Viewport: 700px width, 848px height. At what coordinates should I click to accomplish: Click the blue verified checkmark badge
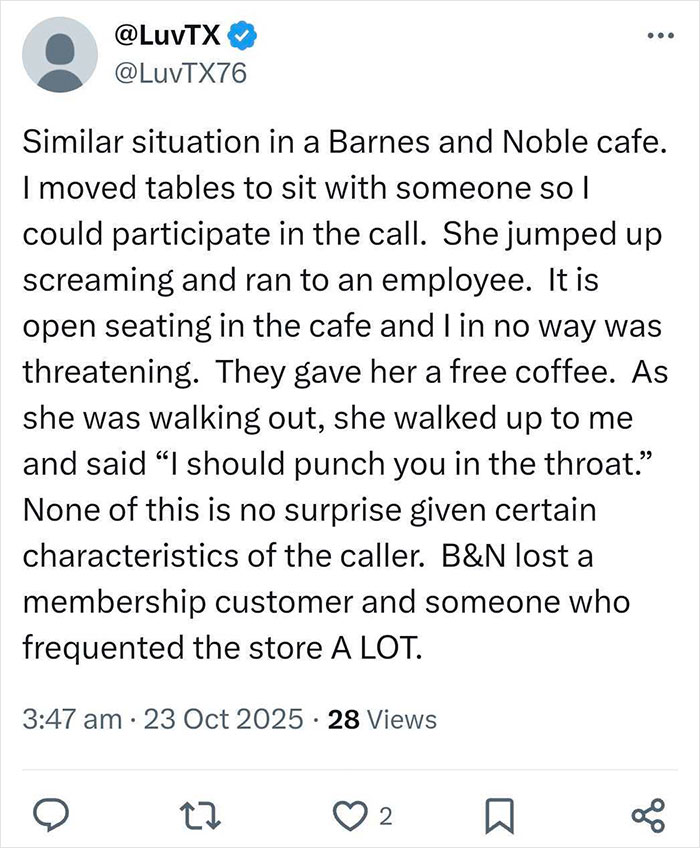coord(237,33)
